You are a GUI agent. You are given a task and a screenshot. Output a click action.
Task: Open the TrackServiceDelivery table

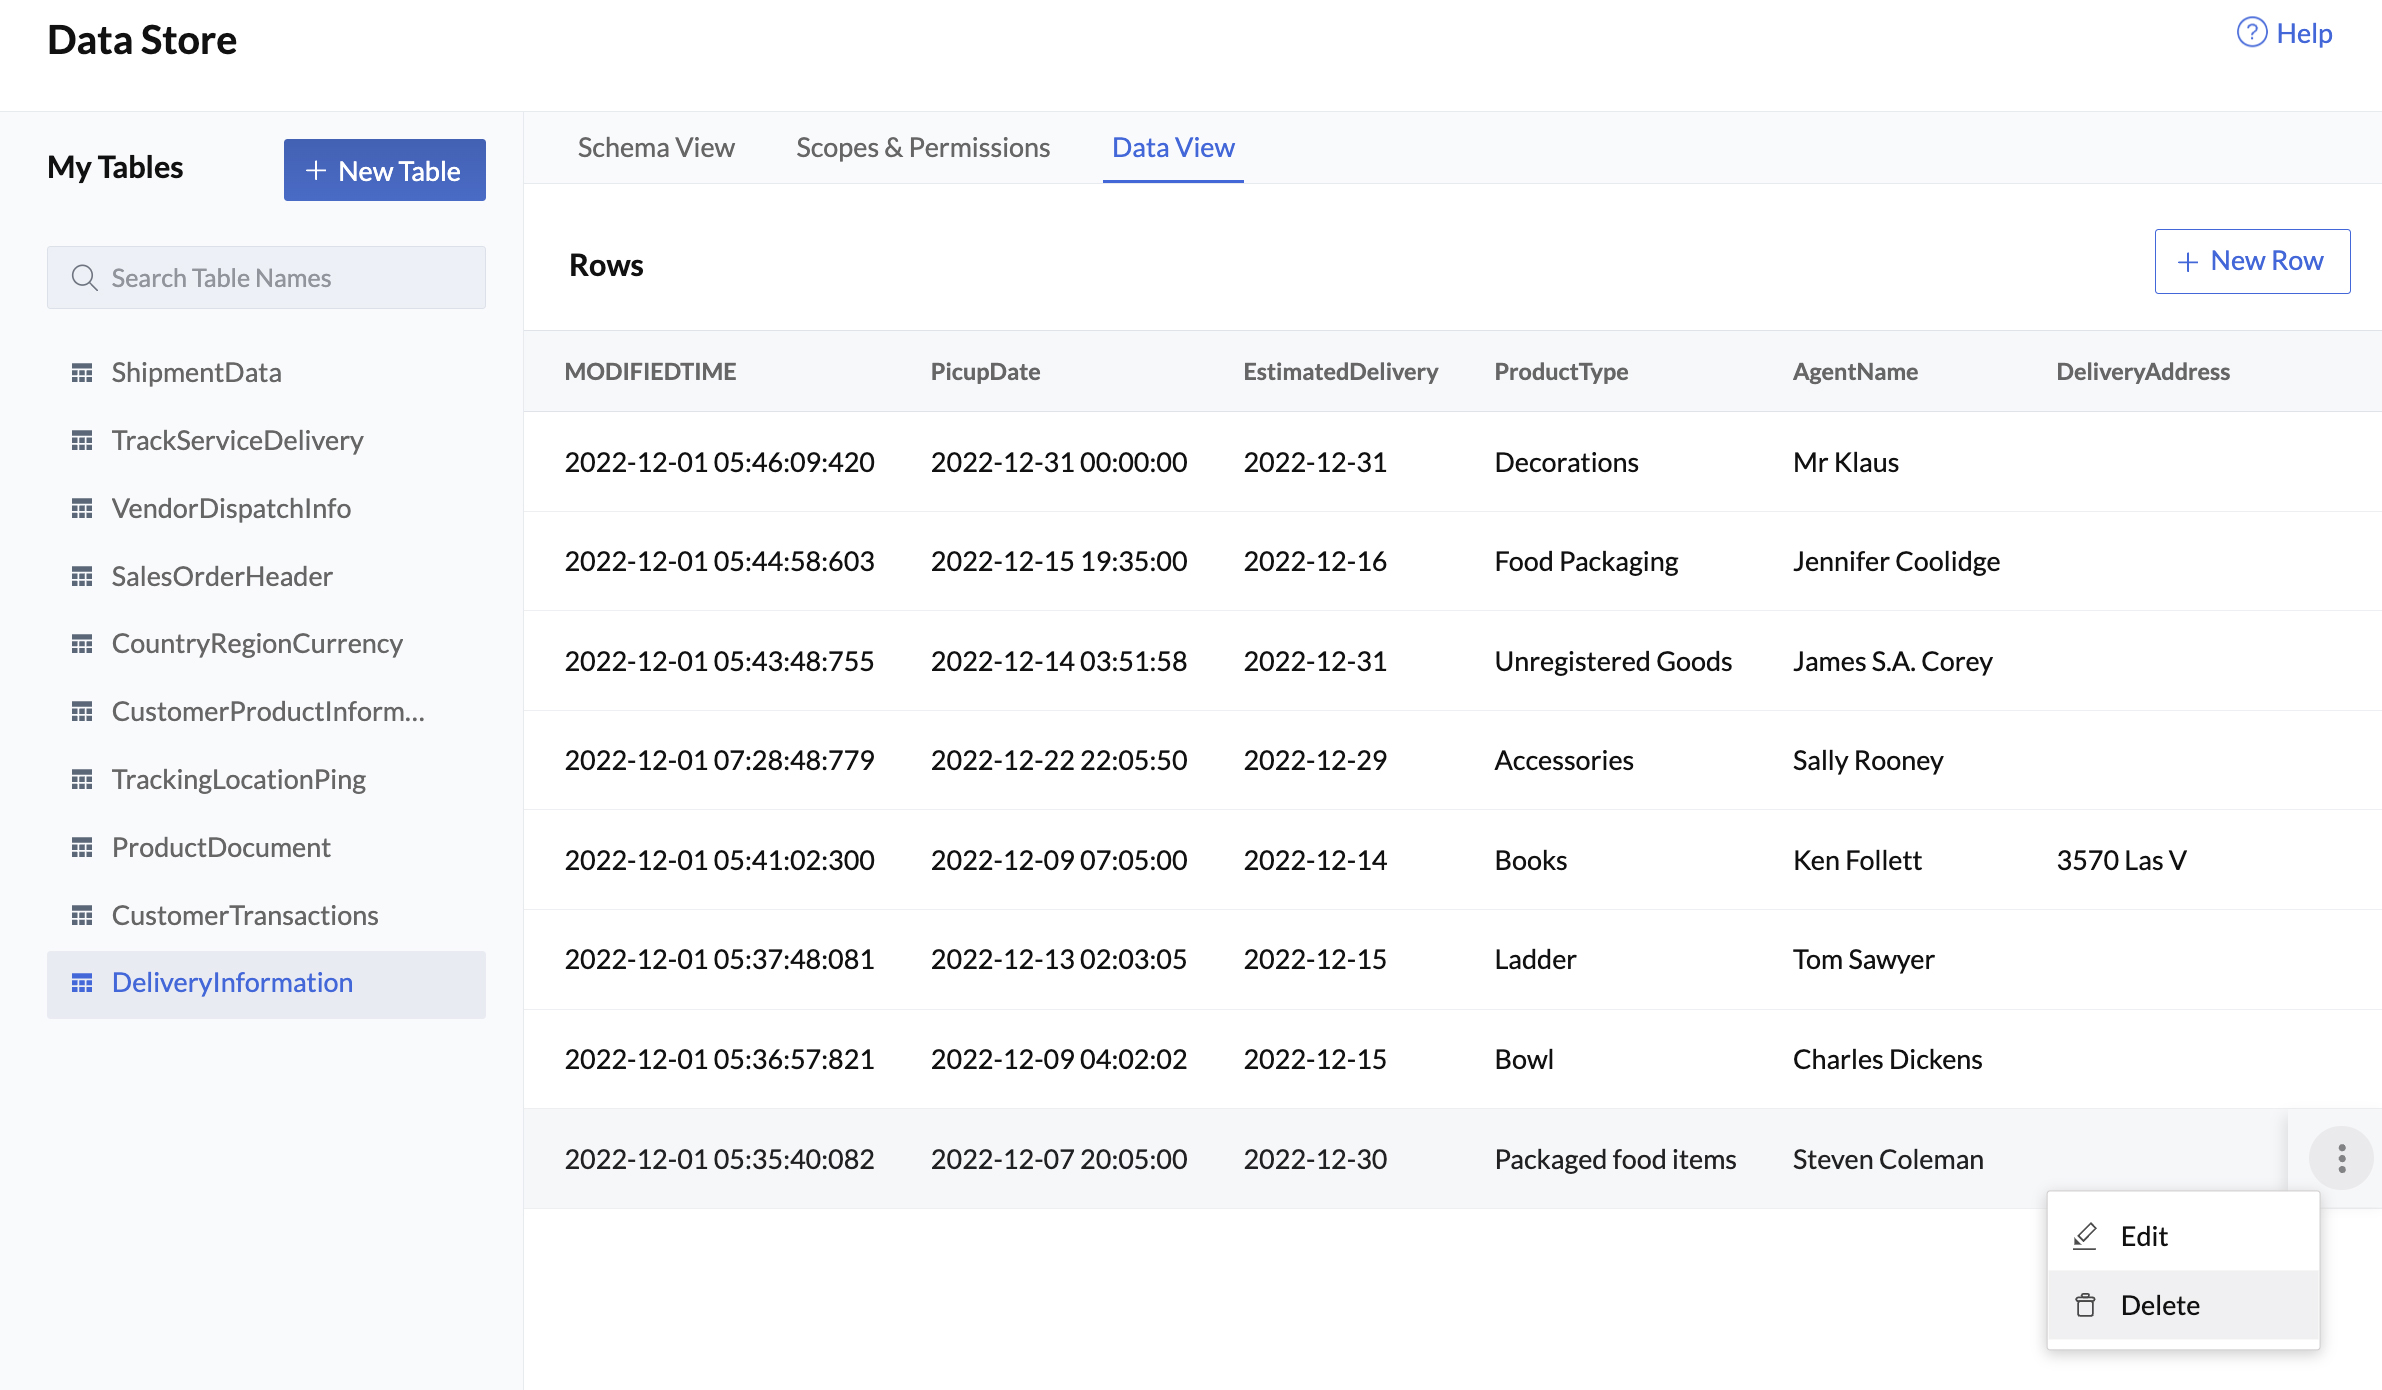(x=237, y=441)
